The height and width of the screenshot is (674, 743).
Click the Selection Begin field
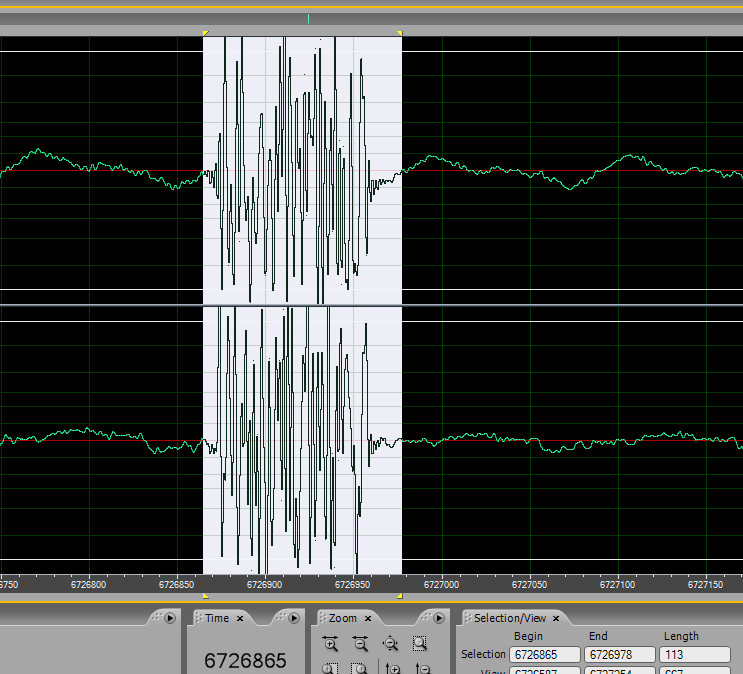pyautogui.click(x=545, y=654)
